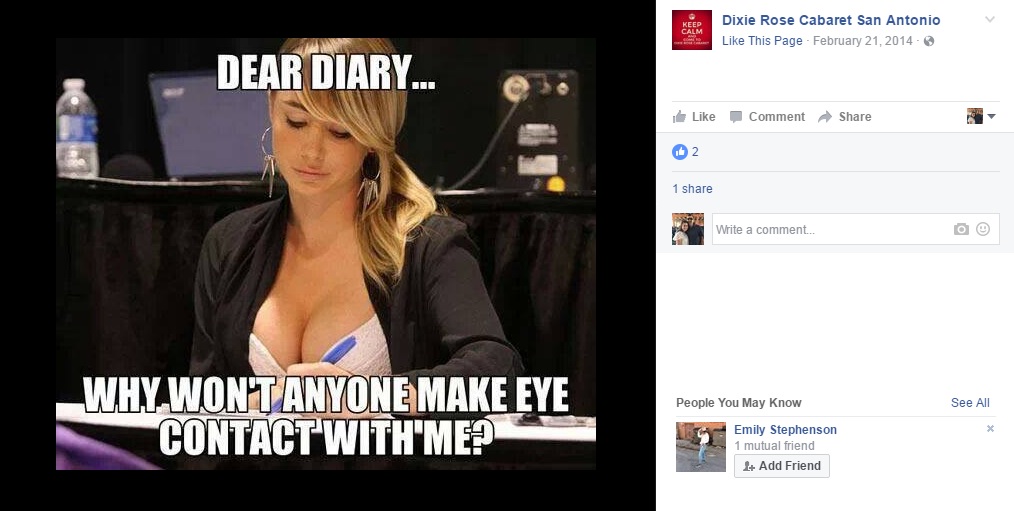The height and width of the screenshot is (511, 1014).
Task: Focus the Write a comment field
Action: coord(856,230)
